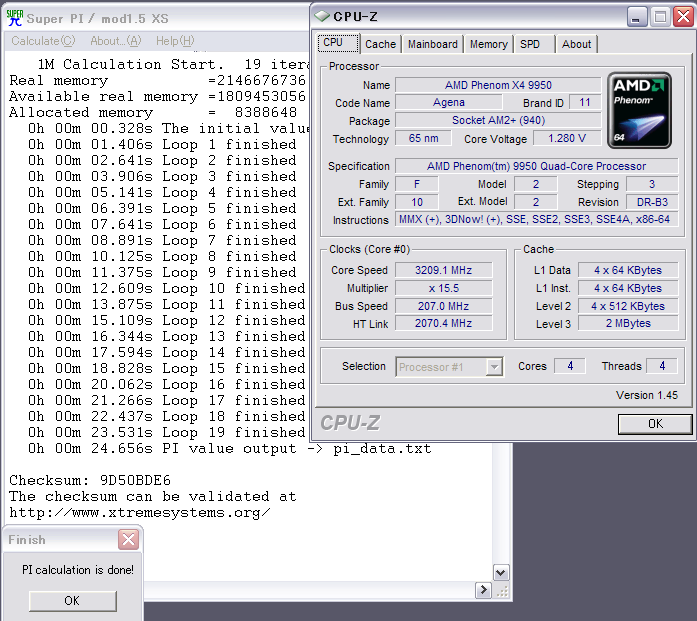Minimize the CPU-Z window

pos(637,17)
